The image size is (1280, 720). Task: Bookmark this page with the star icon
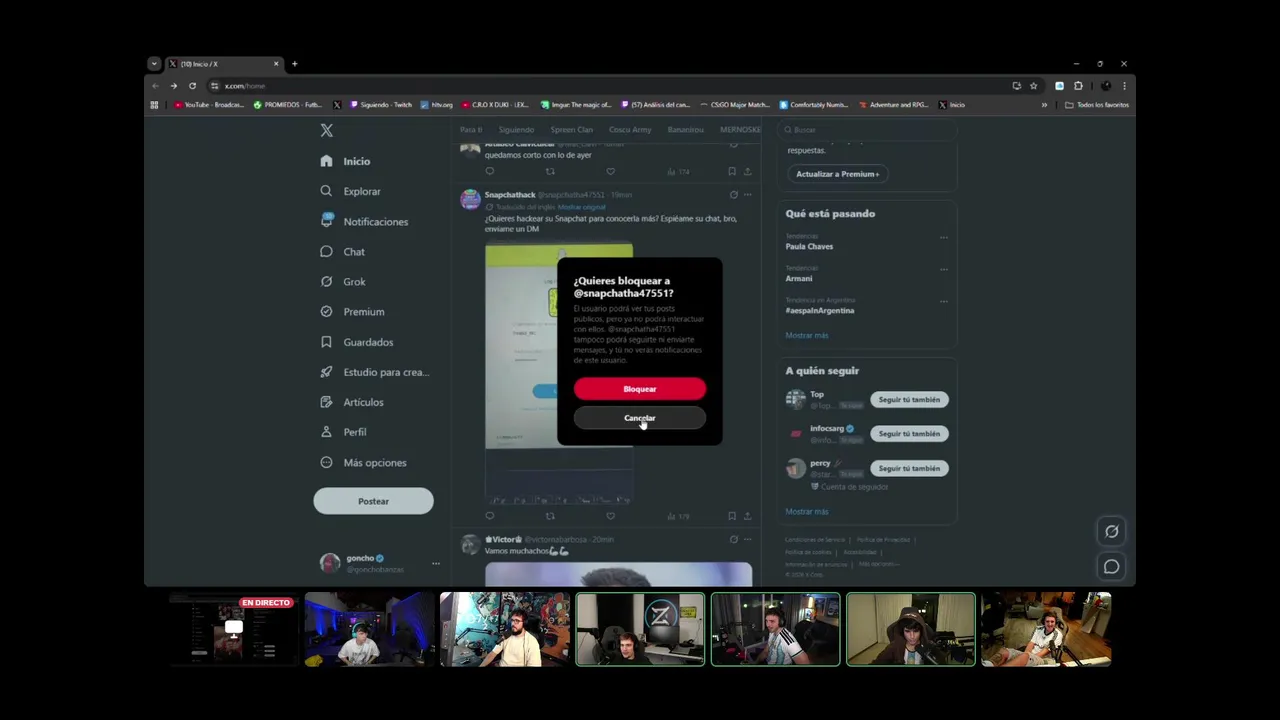click(1034, 86)
